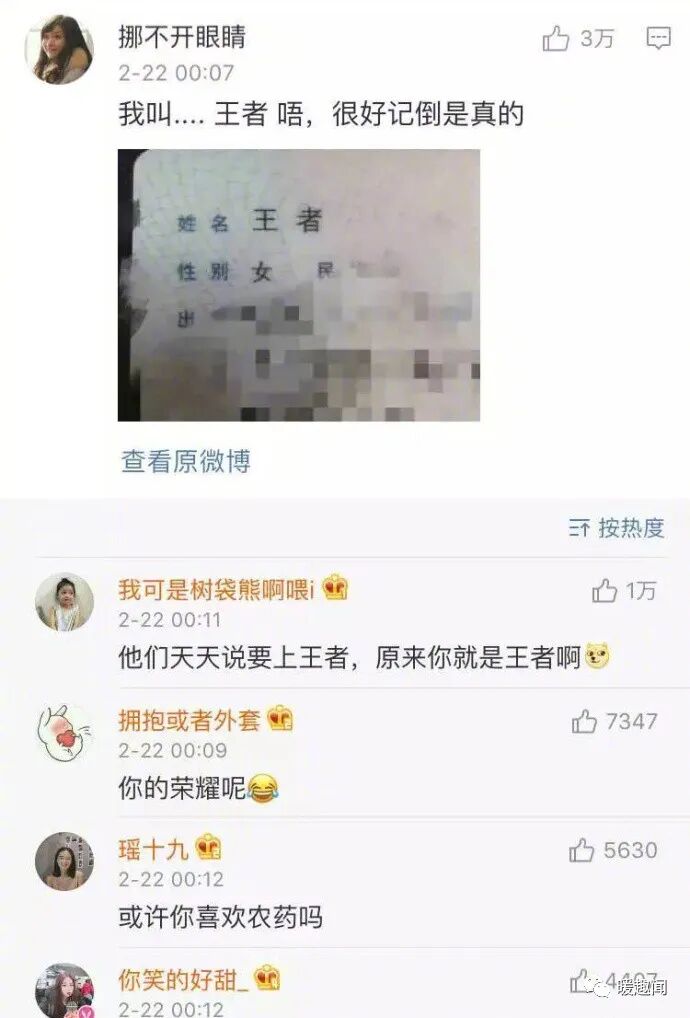The width and height of the screenshot is (690, 1018).
Task: Select the comment text 你的荣耀呢
Action: (x=182, y=788)
